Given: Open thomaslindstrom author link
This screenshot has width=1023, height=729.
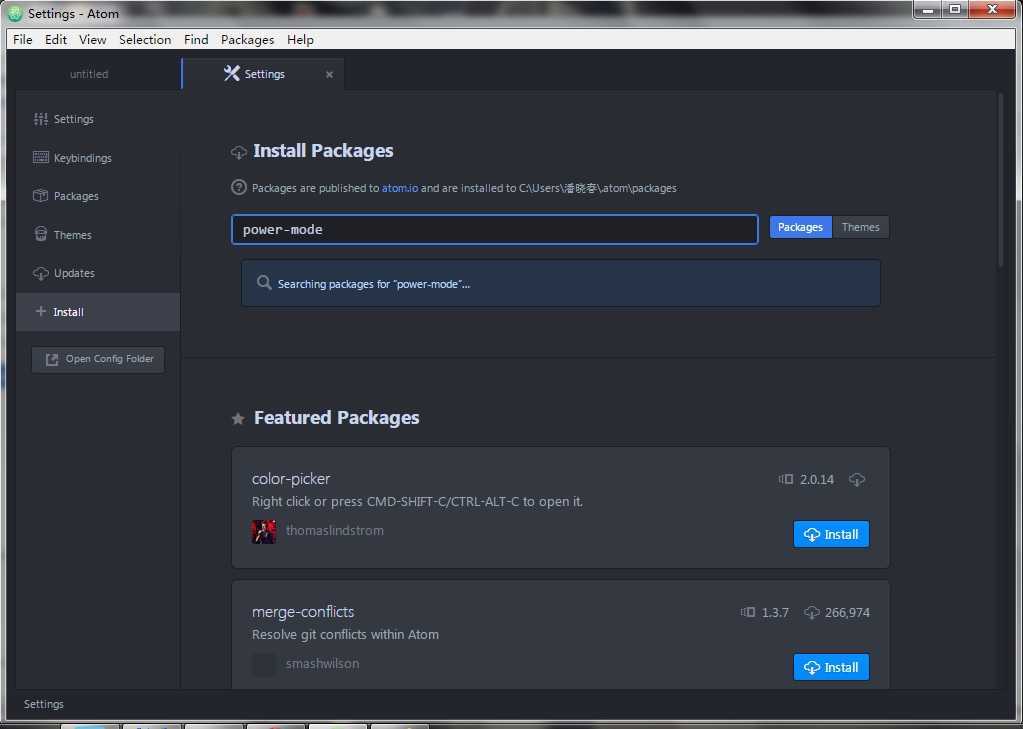Looking at the screenshot, I should click(x=335, y=531).
